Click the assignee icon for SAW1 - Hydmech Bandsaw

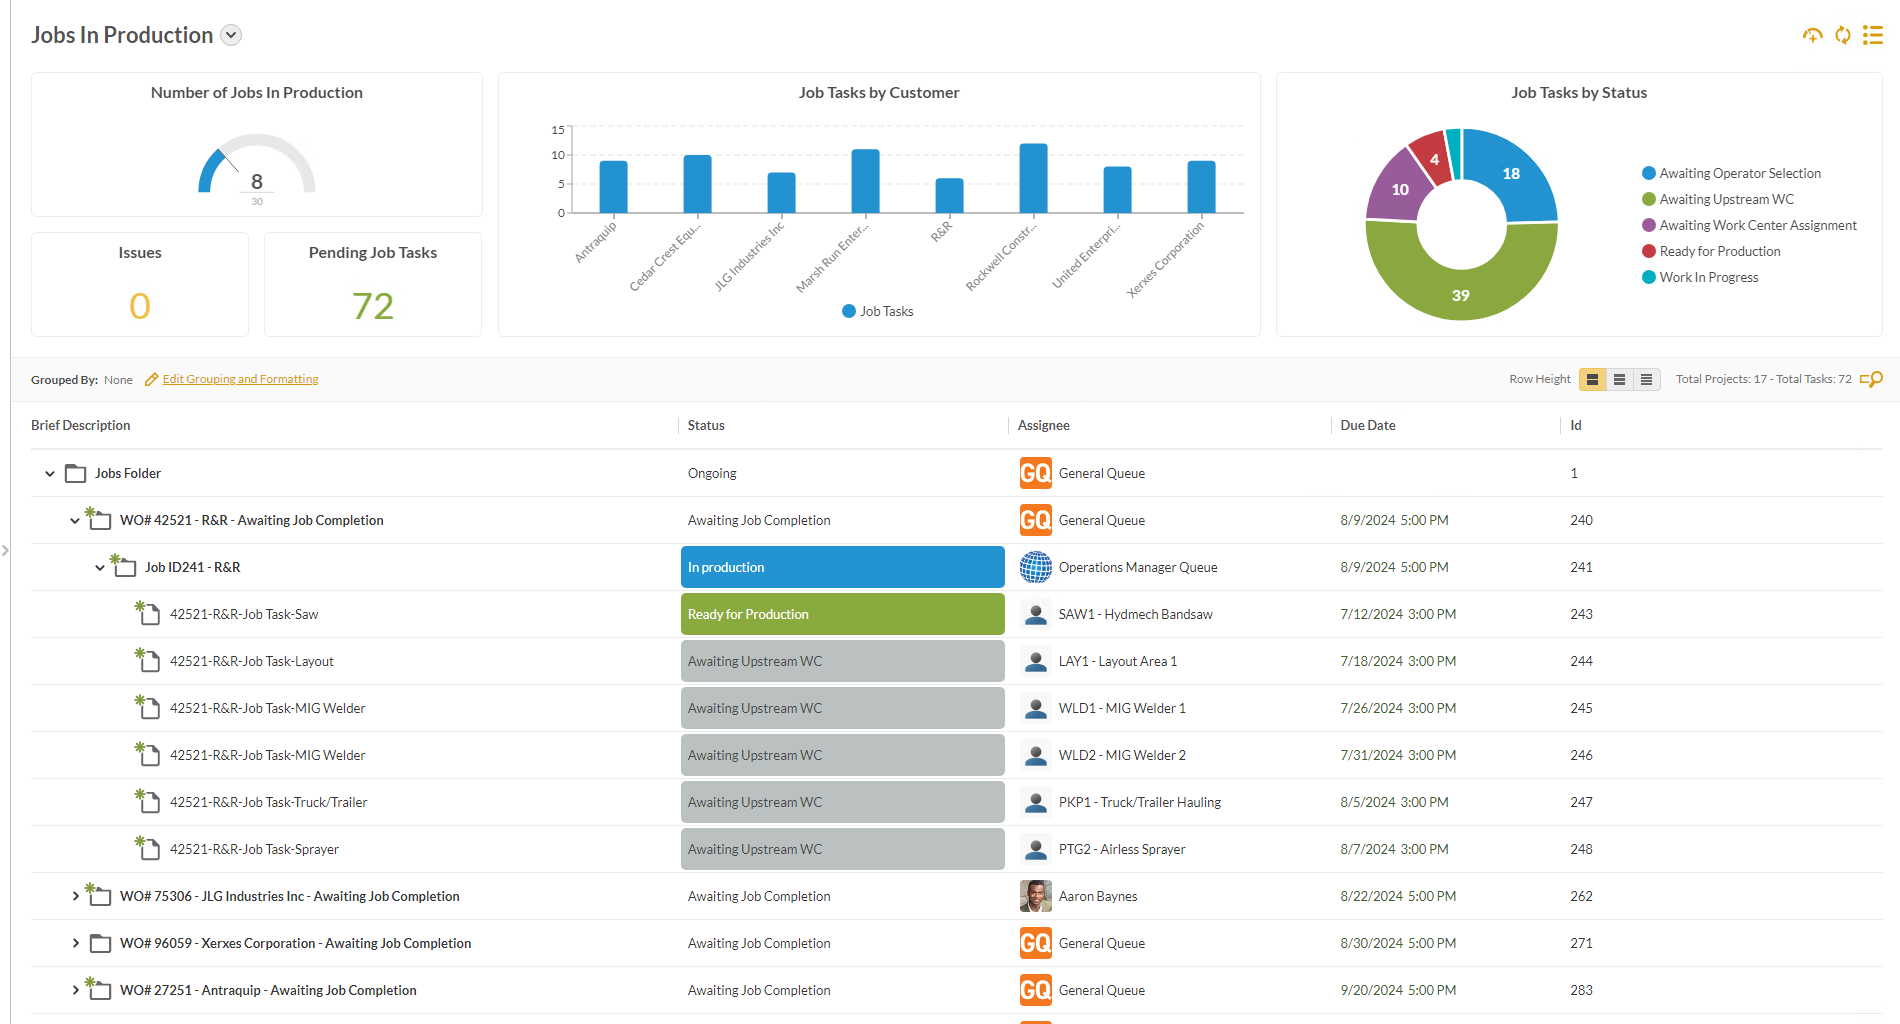click(1035, 613)
